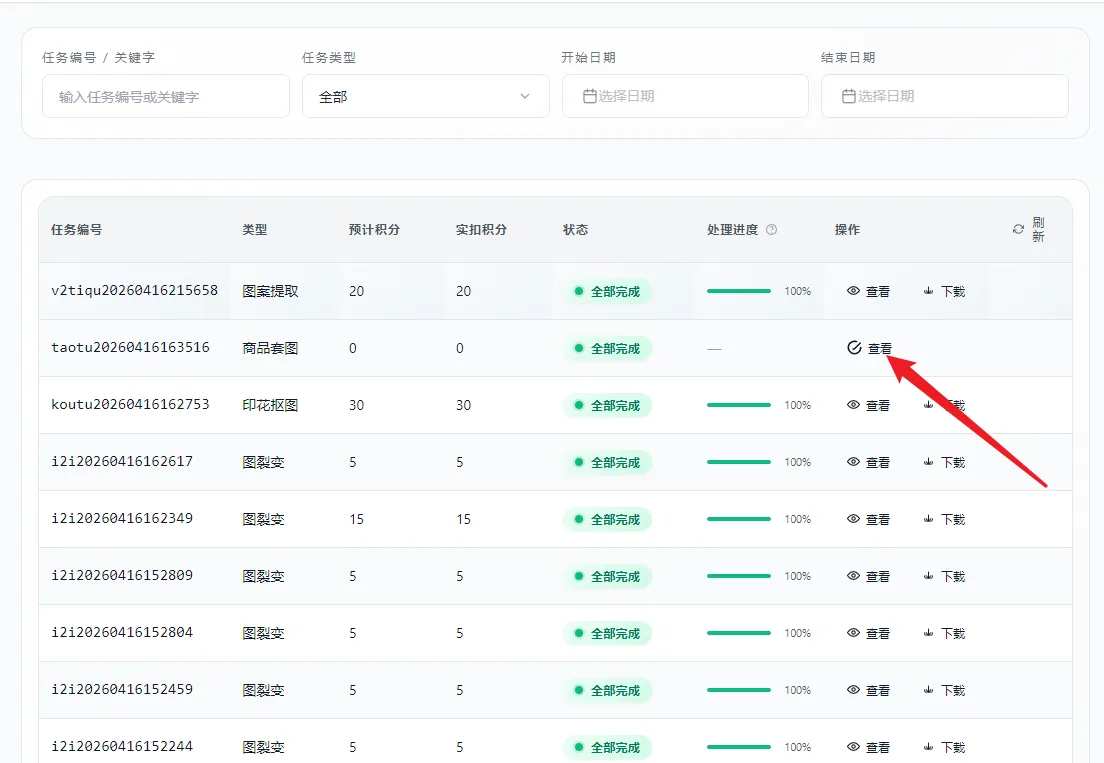Click download icon for i2i20260416152809 row

[928, 577]
